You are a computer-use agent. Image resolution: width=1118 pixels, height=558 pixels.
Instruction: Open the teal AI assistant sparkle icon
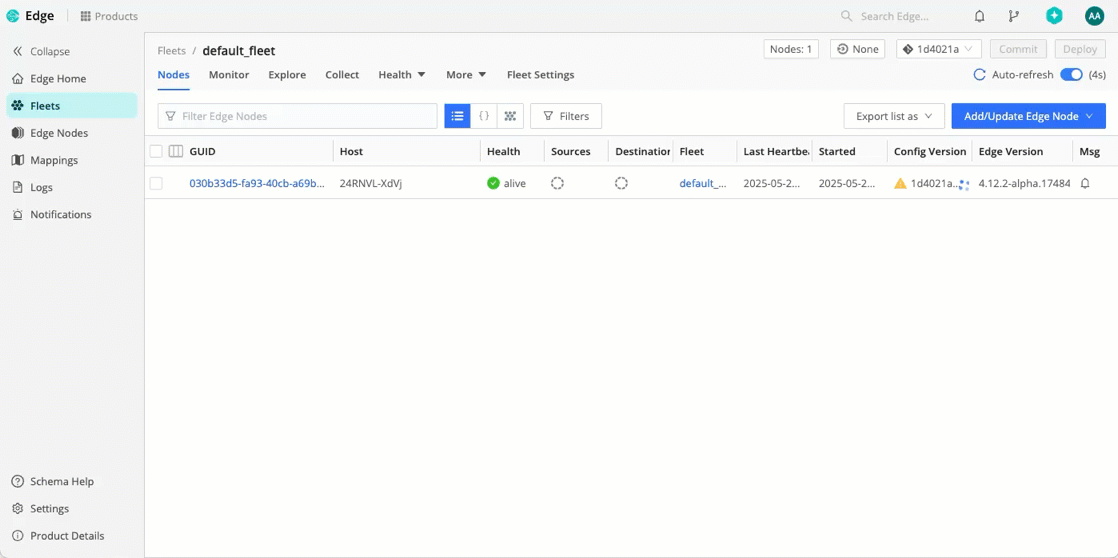tap(1054, 16)
